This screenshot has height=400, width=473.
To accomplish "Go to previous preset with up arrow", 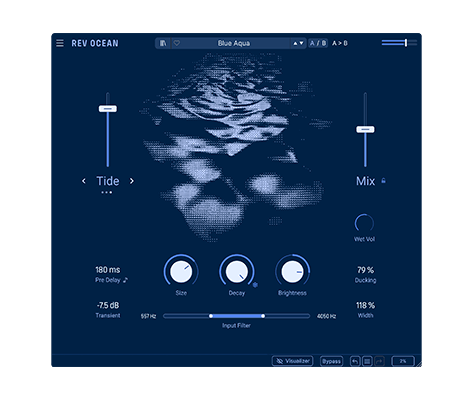I will 295,43.
